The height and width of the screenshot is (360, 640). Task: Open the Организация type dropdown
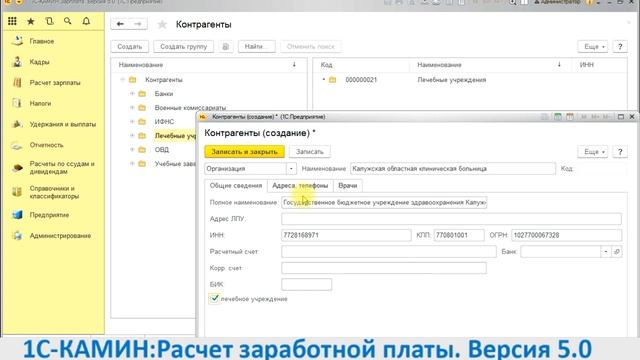291,169
